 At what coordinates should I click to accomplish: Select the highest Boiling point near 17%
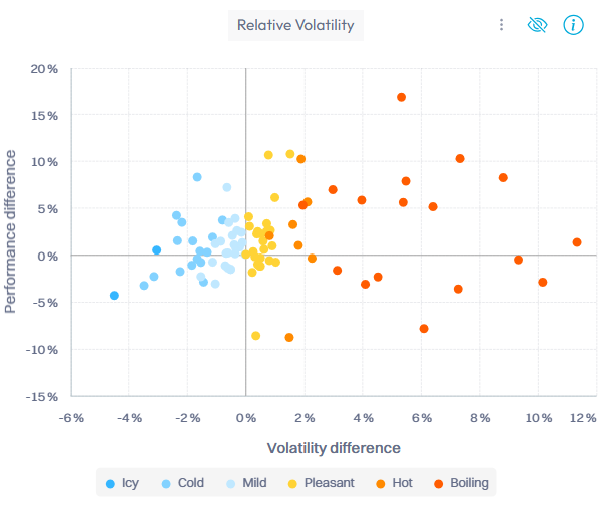click(401, 97)
